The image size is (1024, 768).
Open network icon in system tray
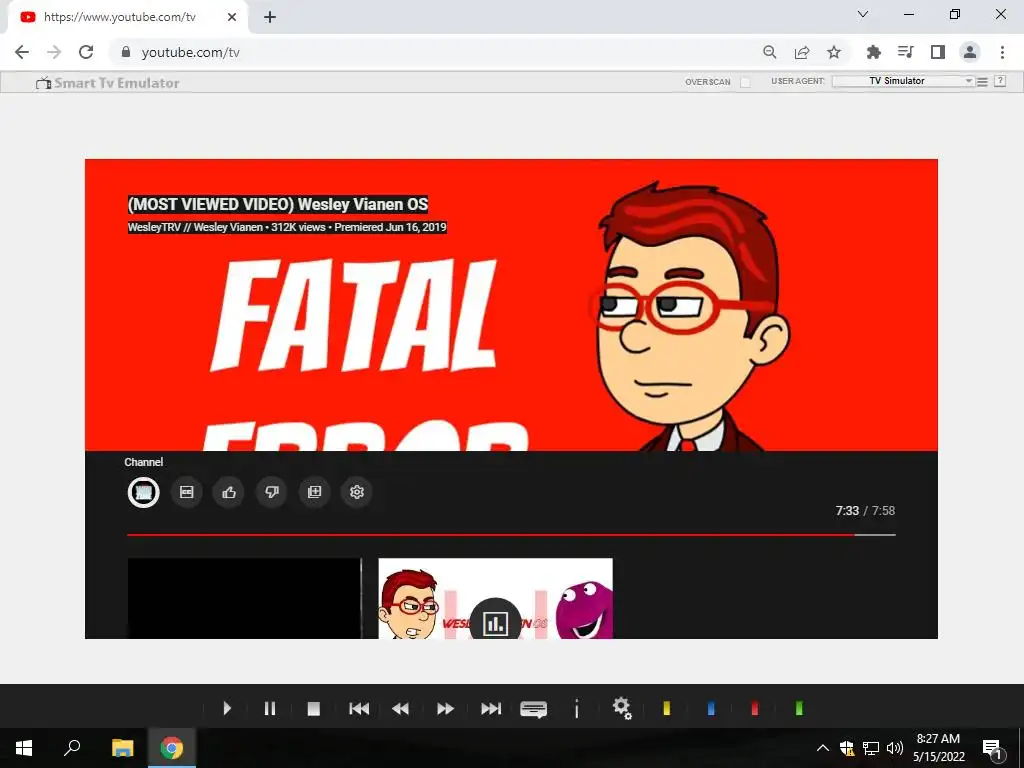click(x=871, y=748)
